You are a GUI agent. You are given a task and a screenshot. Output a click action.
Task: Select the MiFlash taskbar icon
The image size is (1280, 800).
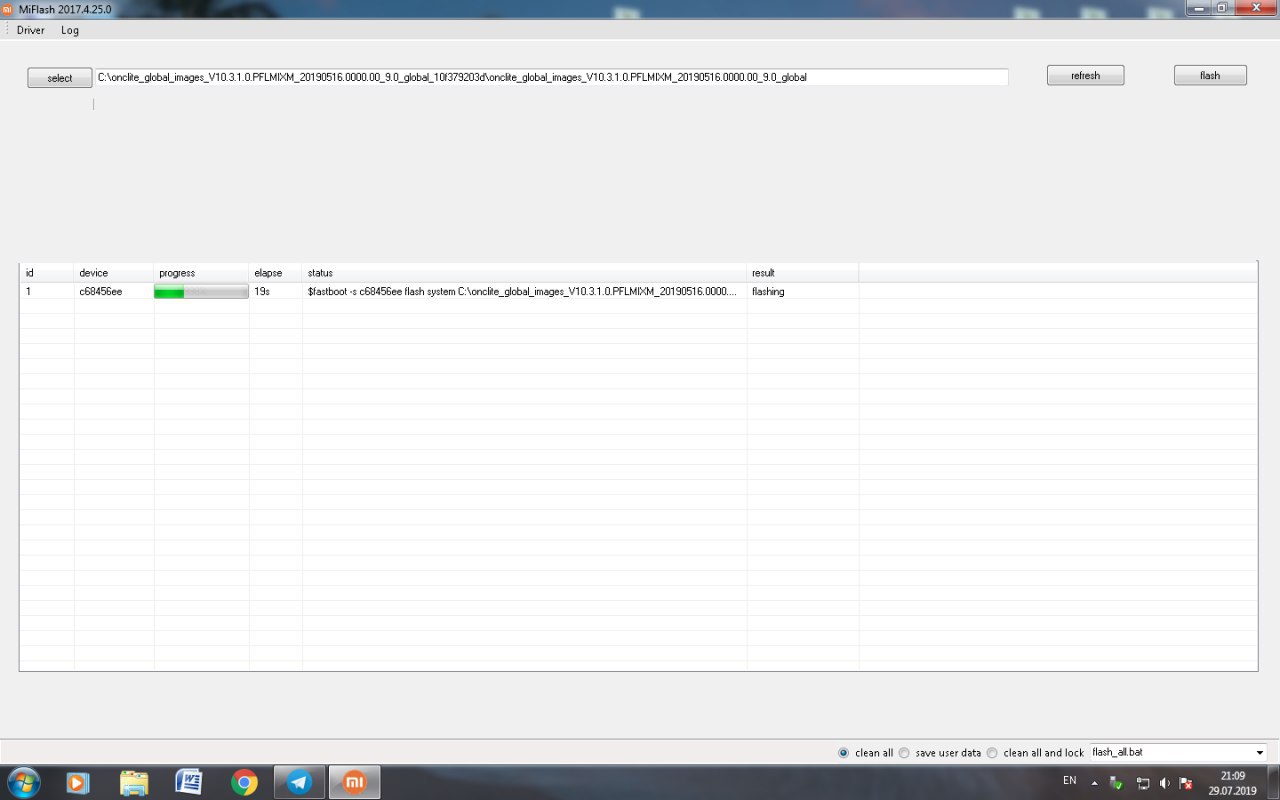(x=355, y=783)
